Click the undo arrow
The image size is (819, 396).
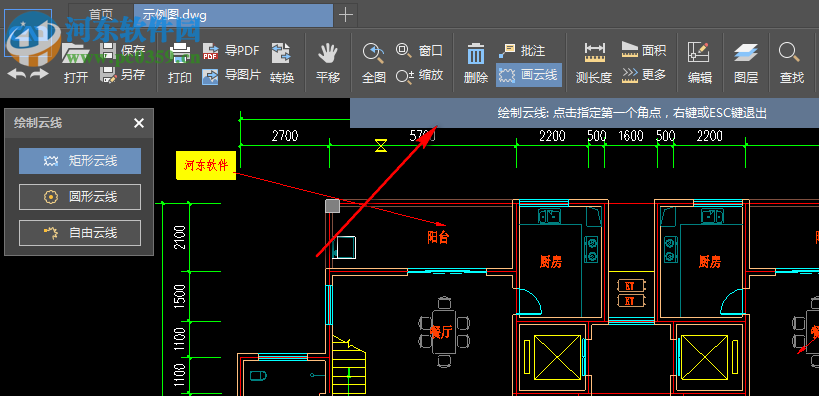coord(16,73)
